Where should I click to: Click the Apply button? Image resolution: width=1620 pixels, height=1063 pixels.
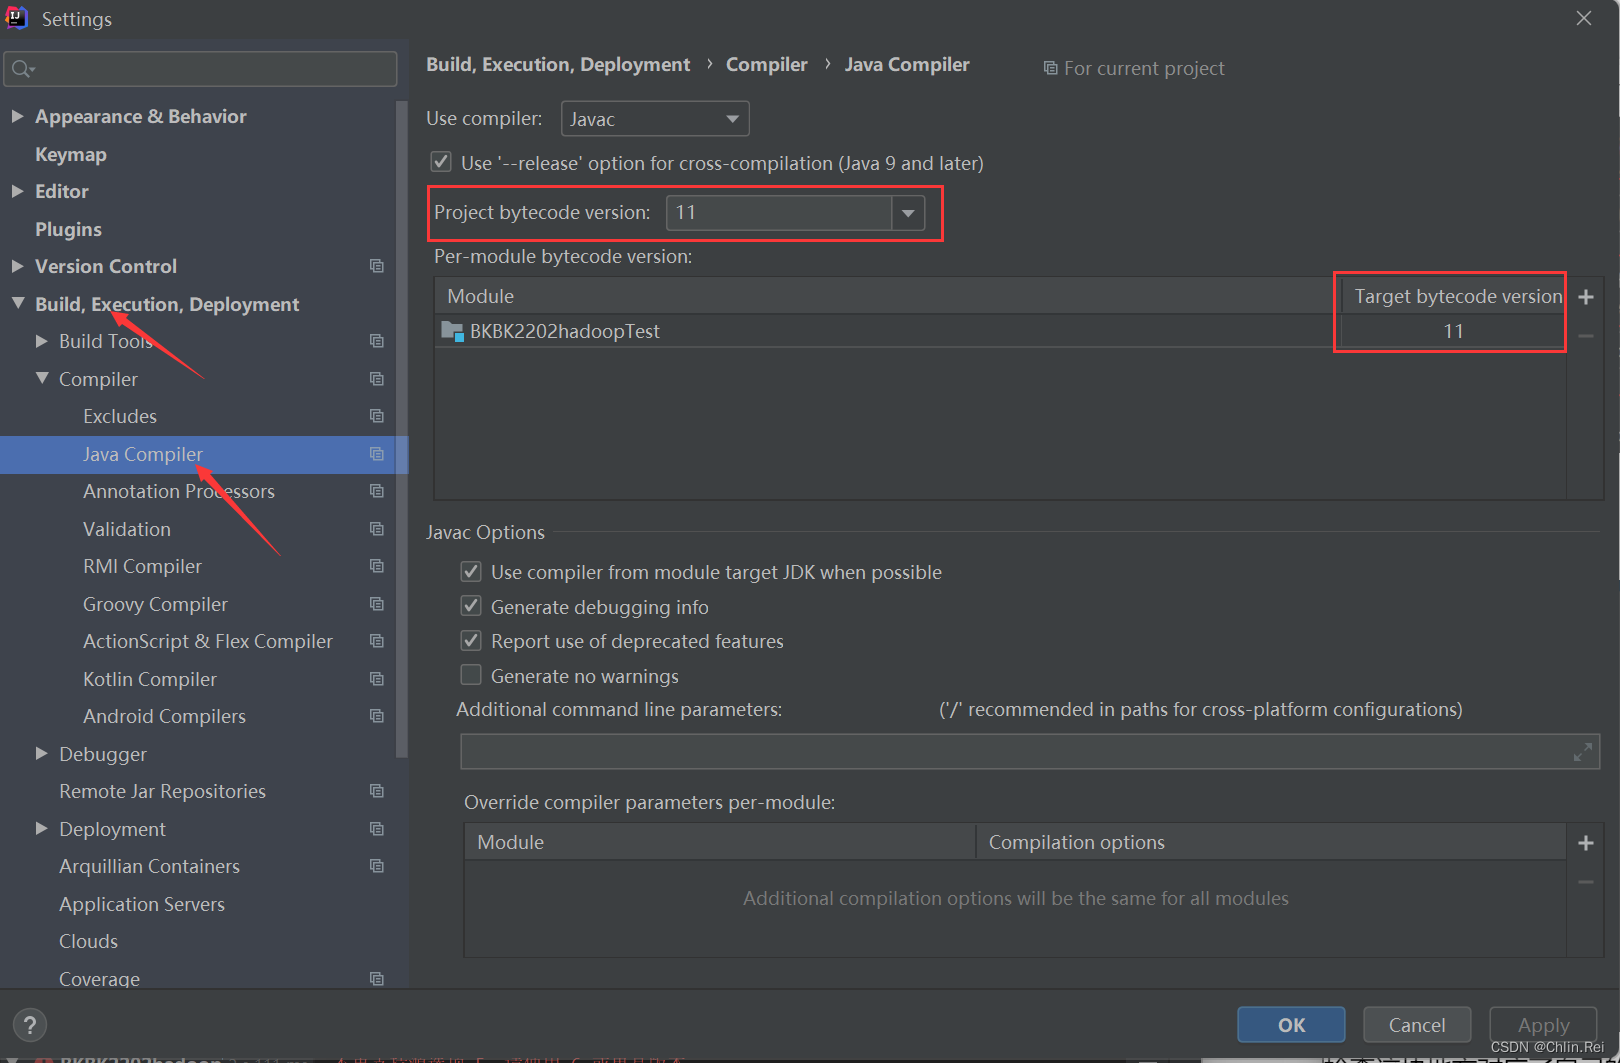tap(1543, 1025)
